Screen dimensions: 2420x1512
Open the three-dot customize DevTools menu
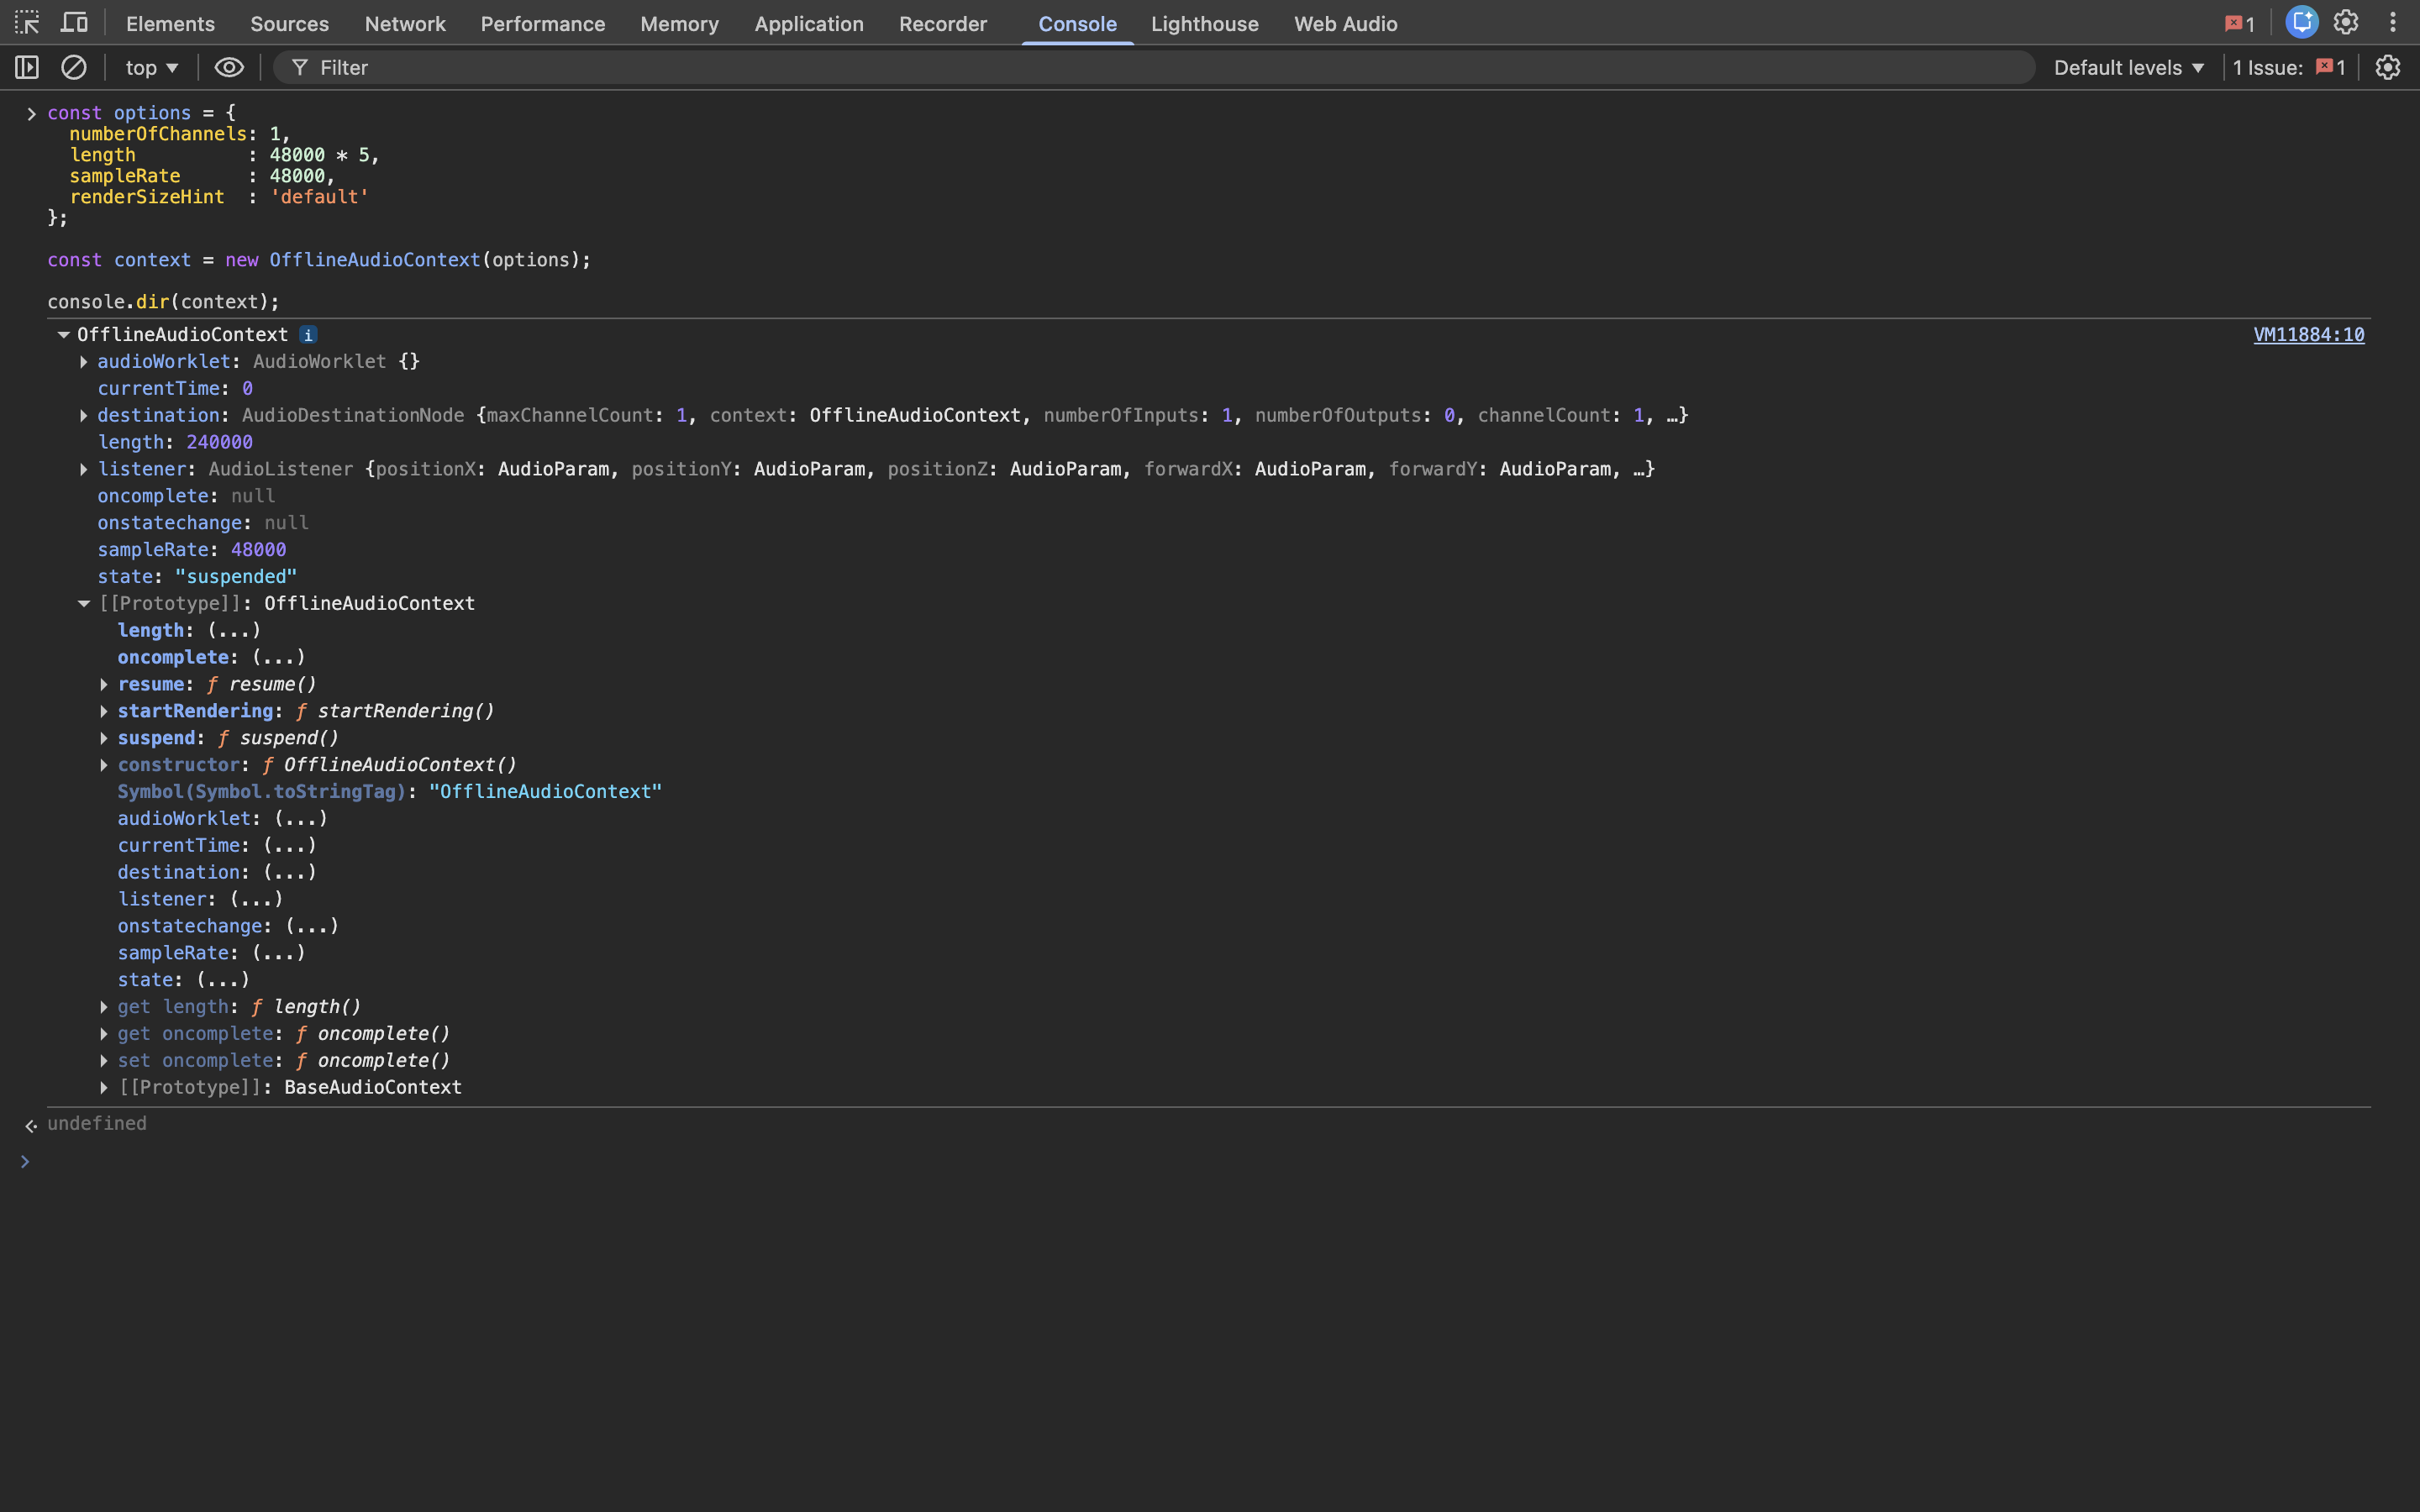click(x=2392, y=22)
